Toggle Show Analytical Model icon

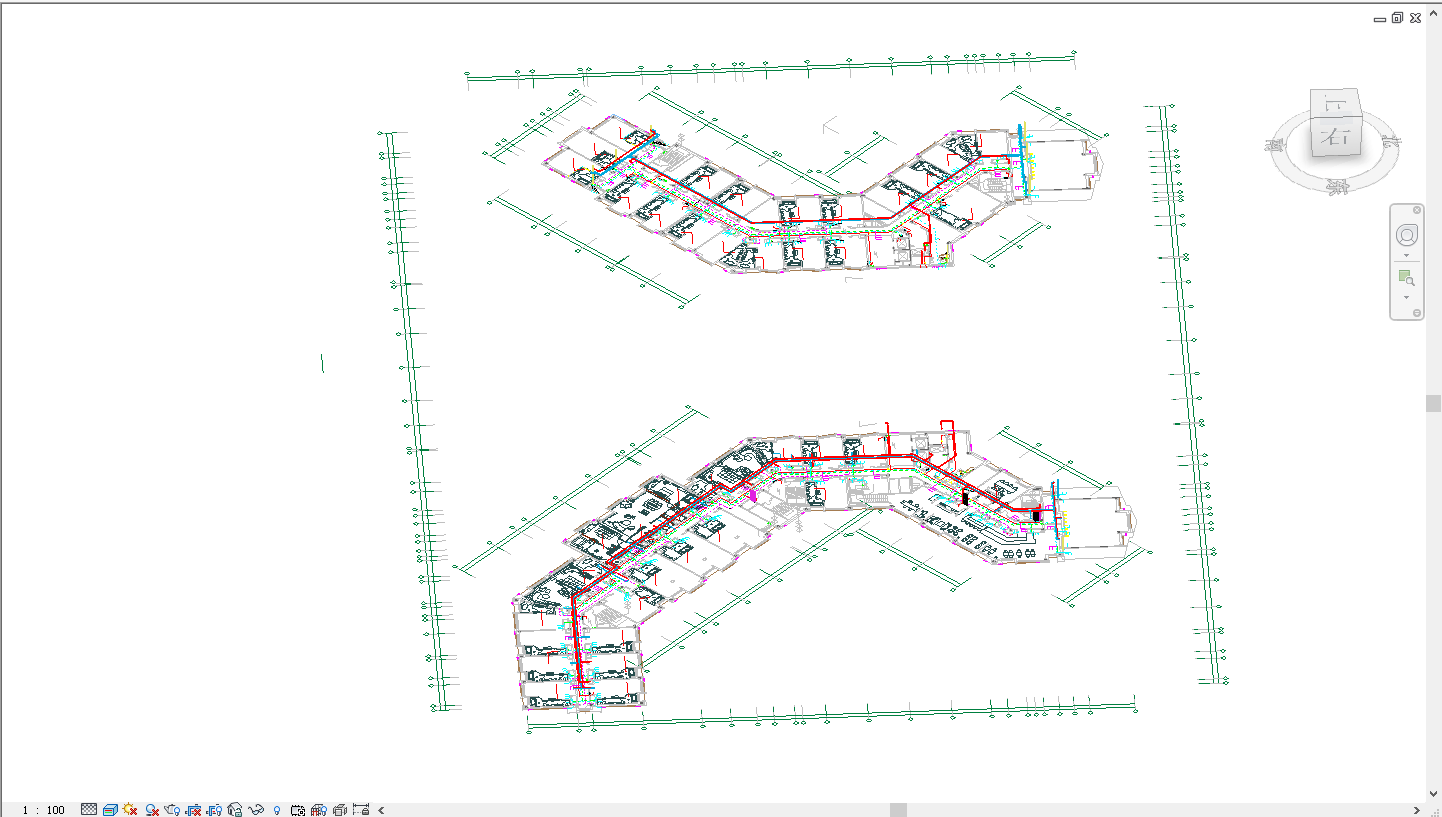click(x=320, y=810)
